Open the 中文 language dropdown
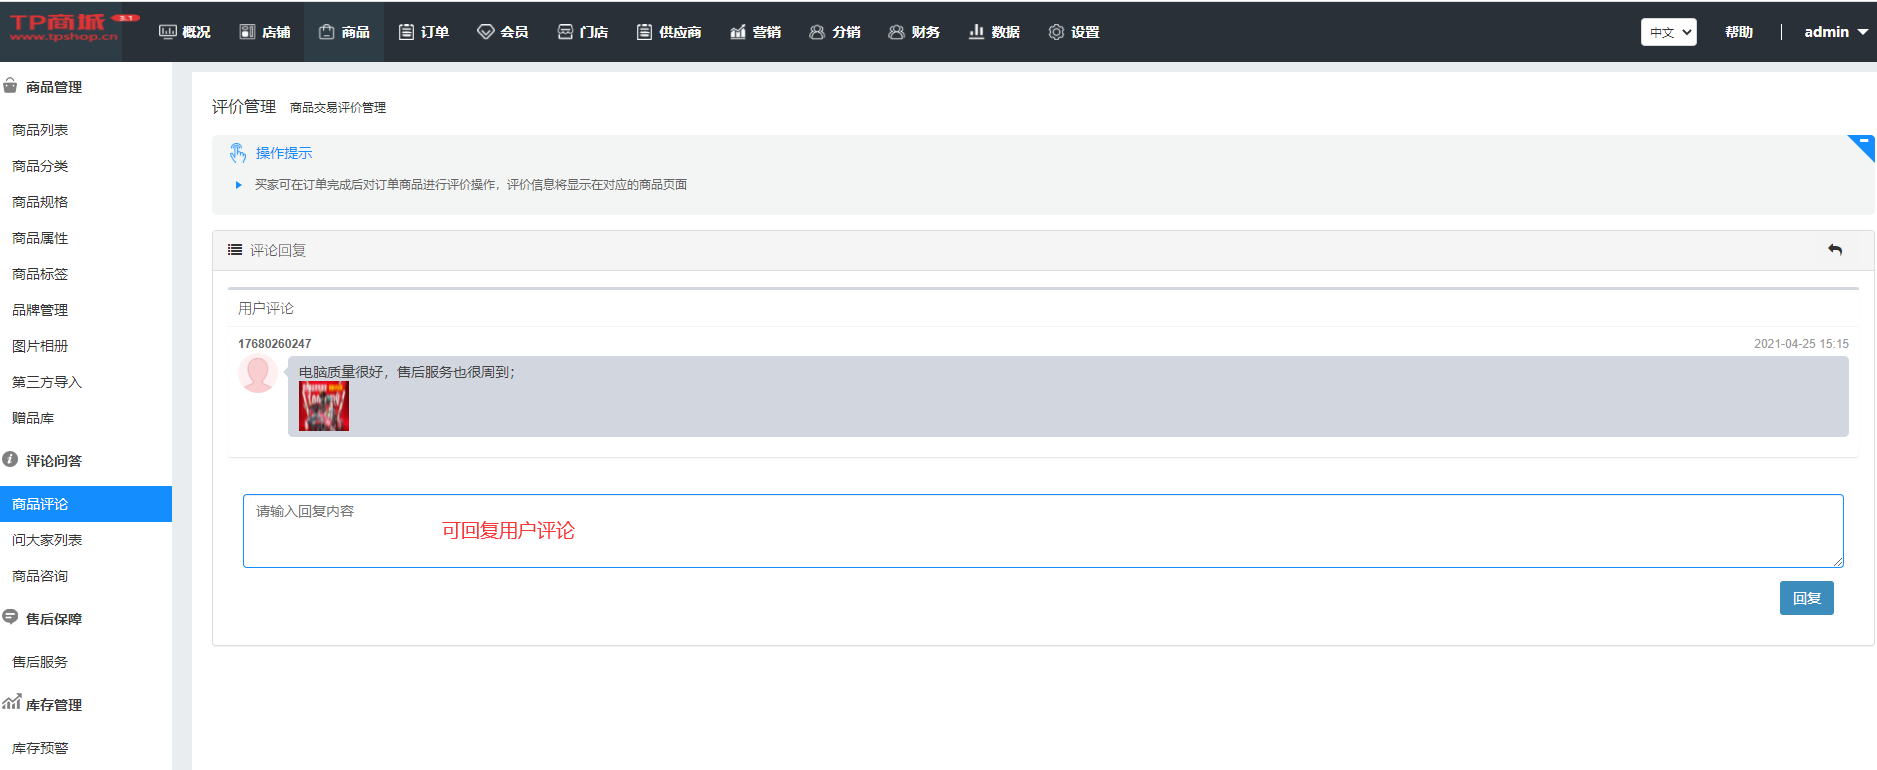This screenshot has height=770, width=1877. coord(1668,32)
